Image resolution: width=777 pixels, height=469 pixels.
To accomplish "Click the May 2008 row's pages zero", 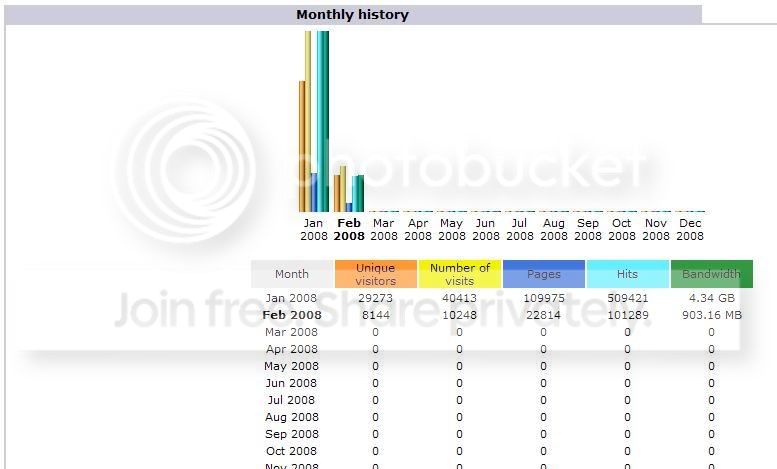I will (544, 366).
